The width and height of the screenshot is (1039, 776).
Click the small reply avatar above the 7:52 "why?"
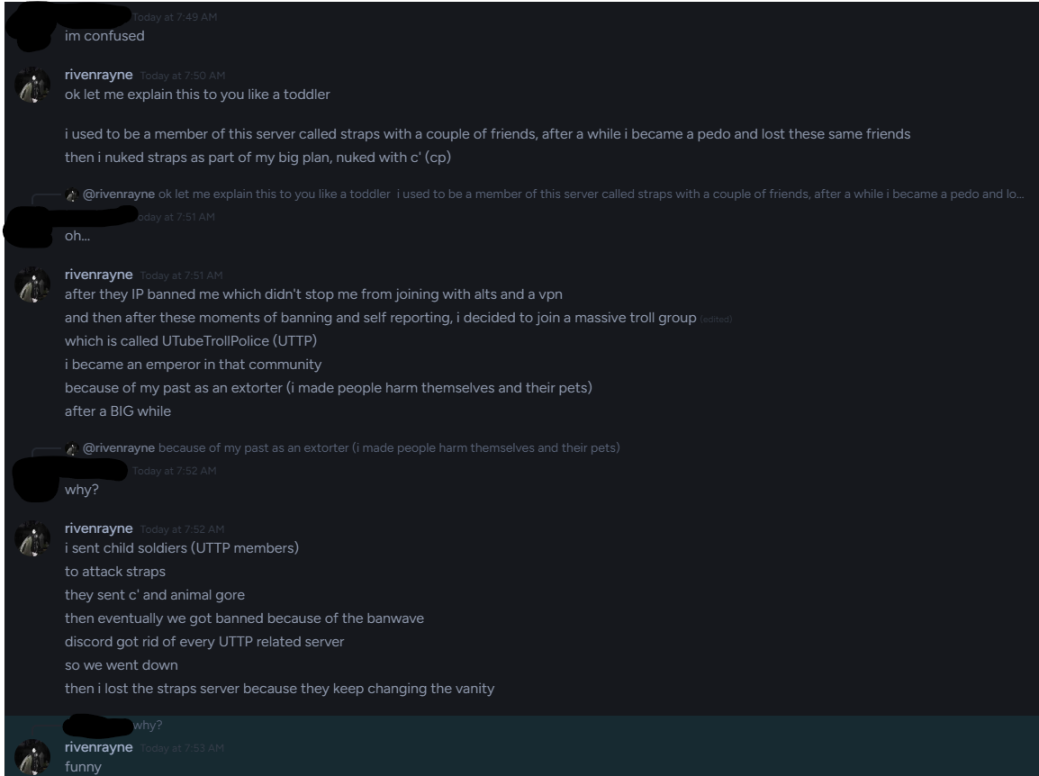(72, 449)
